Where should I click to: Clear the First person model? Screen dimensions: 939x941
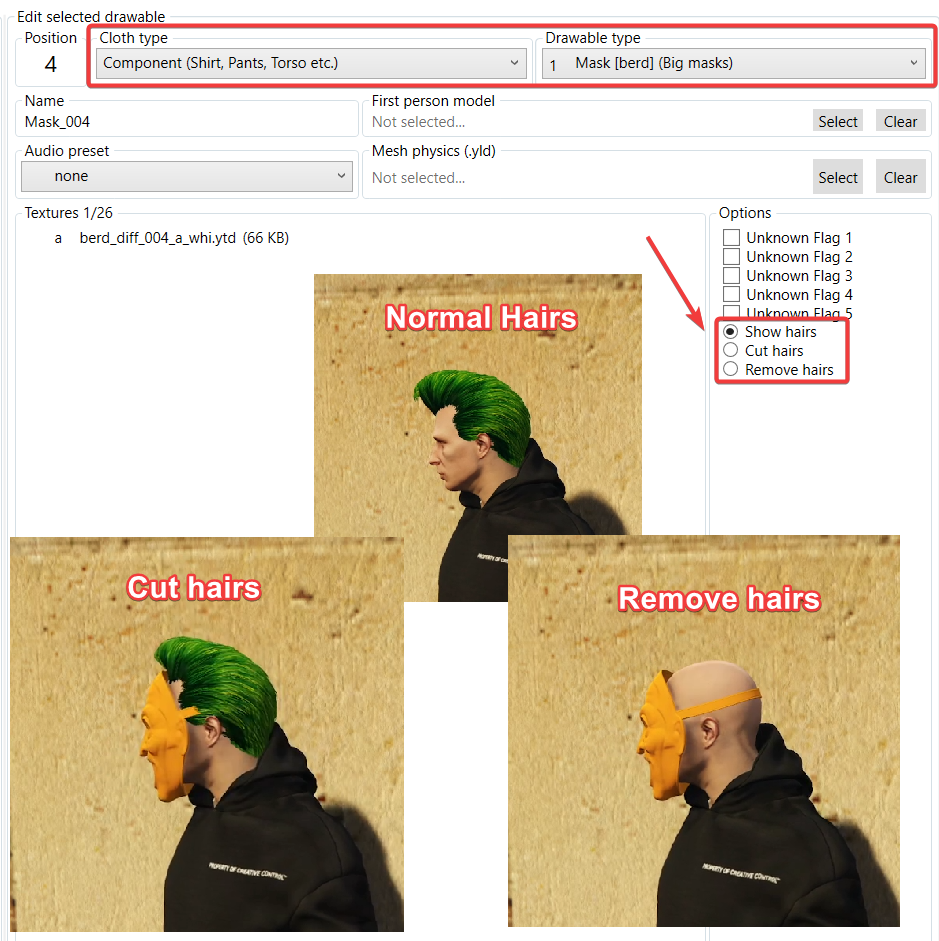(900, 121)
